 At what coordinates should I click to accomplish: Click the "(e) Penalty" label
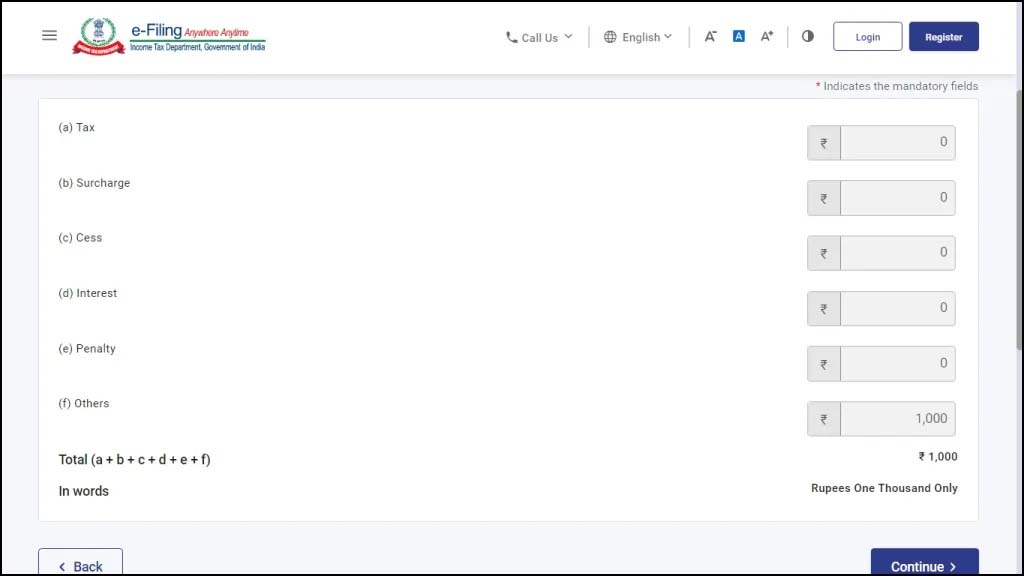(x=87, y=349)
